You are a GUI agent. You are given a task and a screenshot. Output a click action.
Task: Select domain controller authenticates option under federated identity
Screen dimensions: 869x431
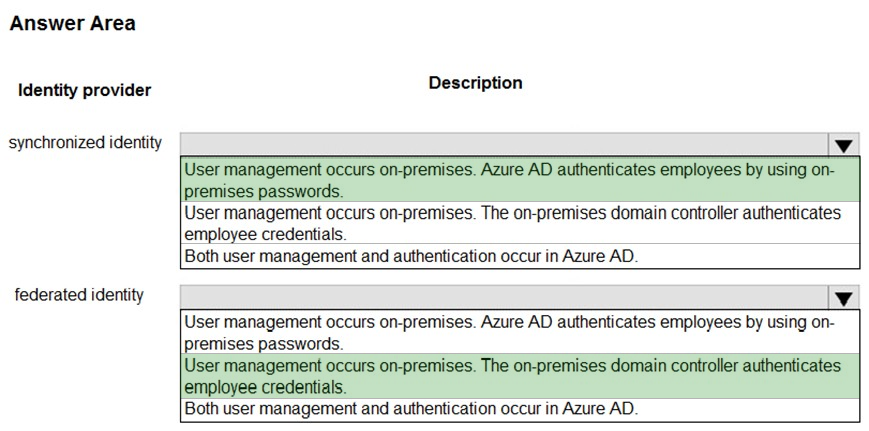(520, 376)
